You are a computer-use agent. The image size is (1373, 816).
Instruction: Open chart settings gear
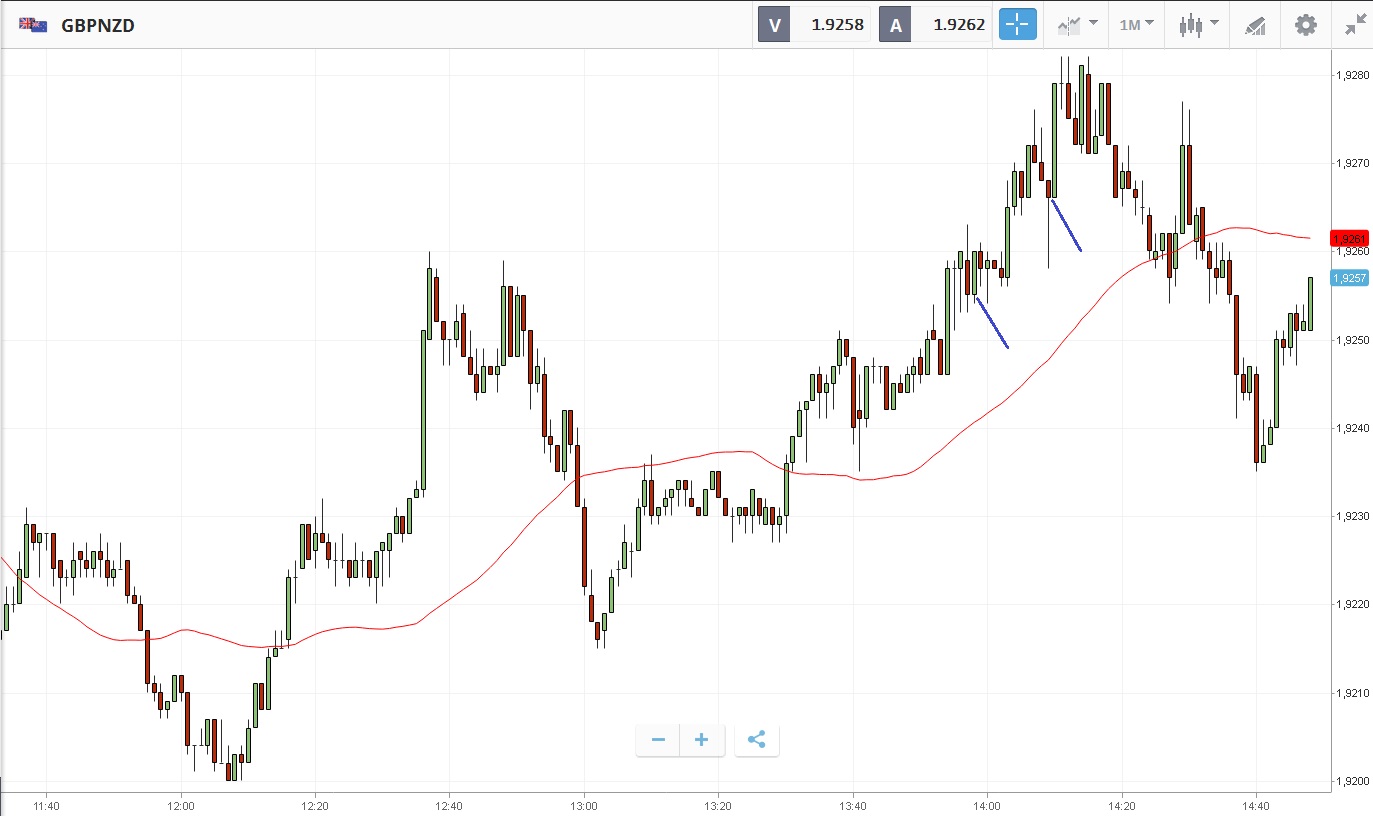click(x=1306, y=25)
